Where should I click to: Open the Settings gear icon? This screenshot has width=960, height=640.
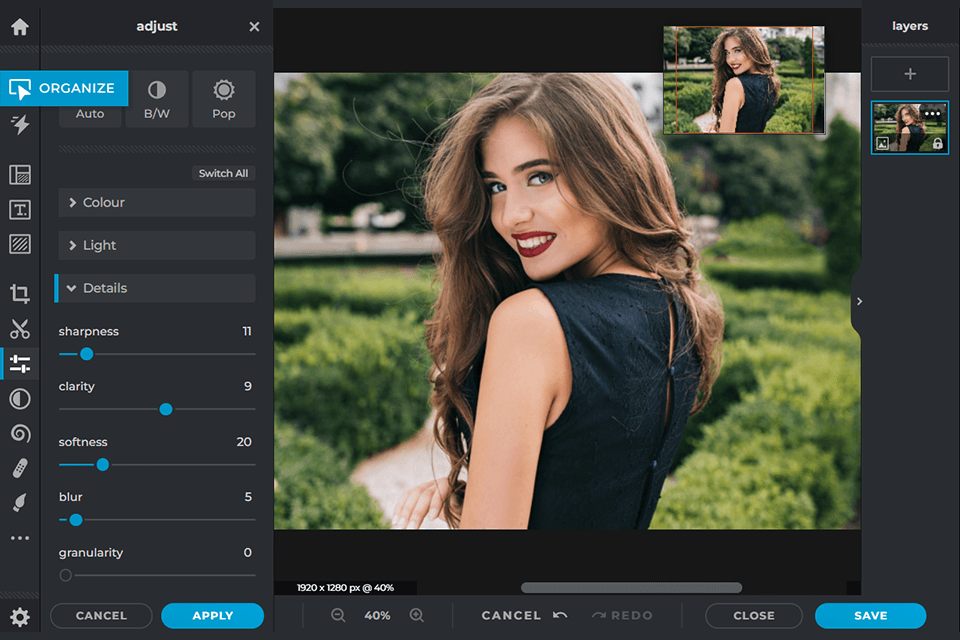[20, 617]
